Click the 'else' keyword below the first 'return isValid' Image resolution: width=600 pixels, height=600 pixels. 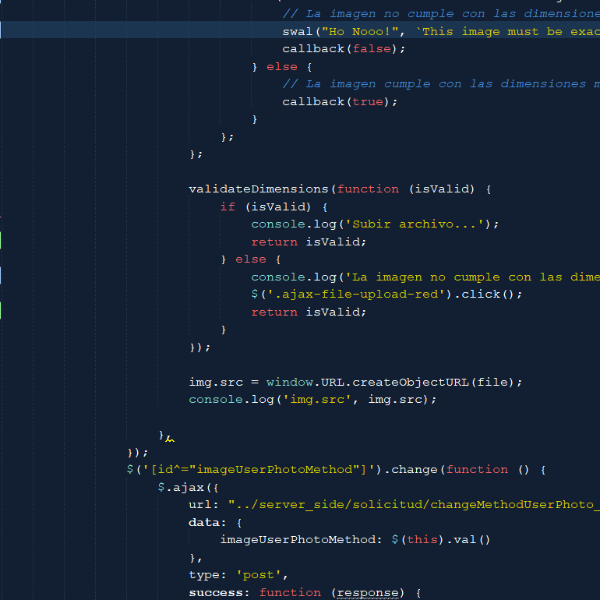[x=251, y=259]
